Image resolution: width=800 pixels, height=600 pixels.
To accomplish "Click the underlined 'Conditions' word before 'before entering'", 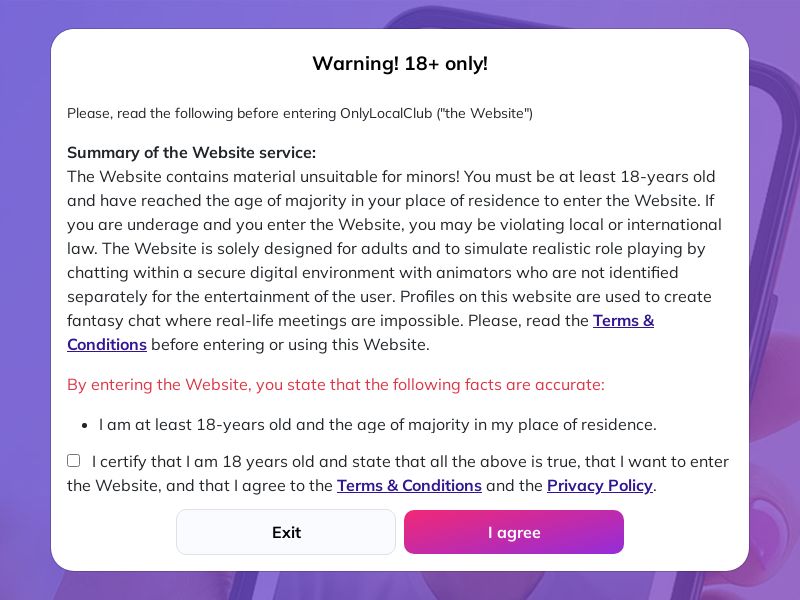I will point(107,345).
